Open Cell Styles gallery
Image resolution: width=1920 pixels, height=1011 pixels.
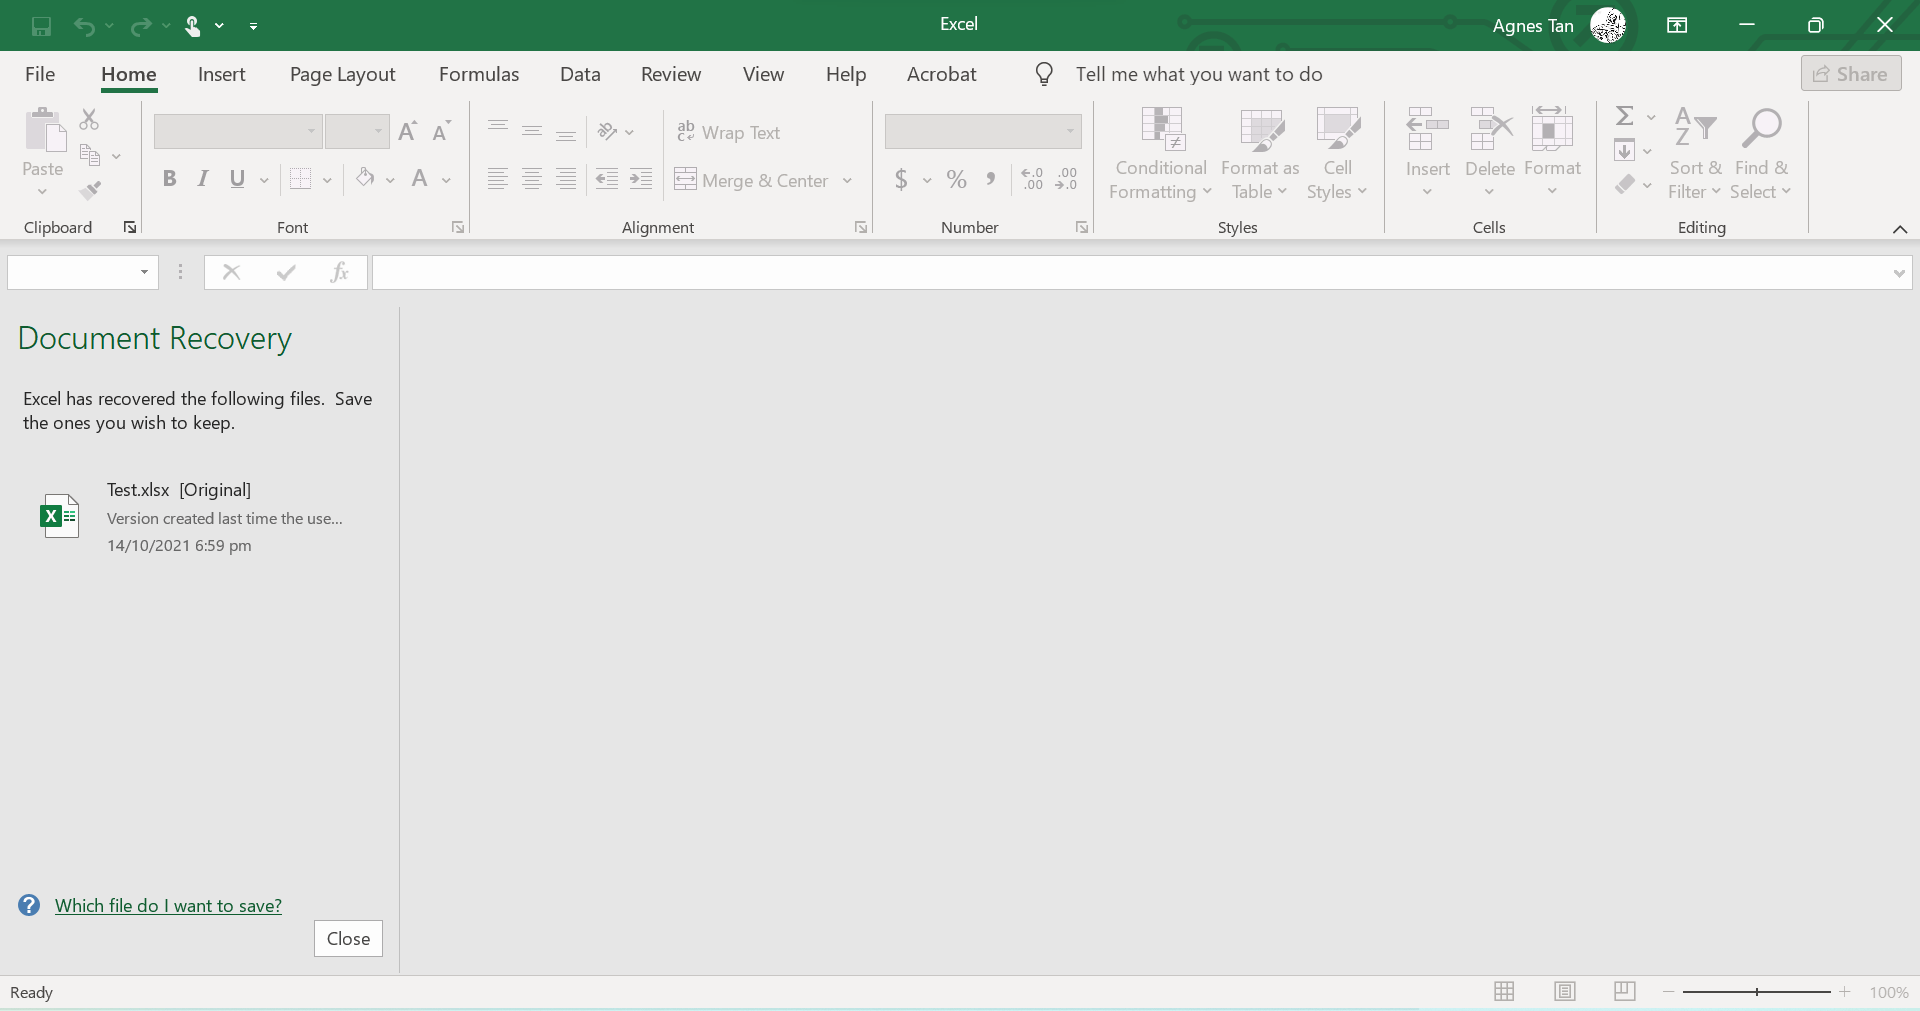pos(1337,154)
